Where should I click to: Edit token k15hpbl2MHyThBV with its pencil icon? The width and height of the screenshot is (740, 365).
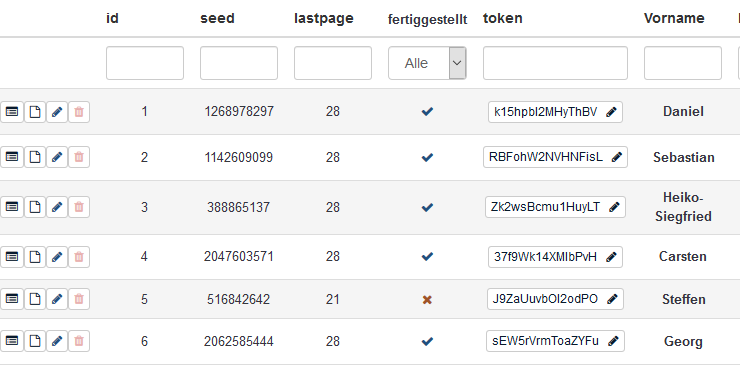click(x=611, y=112)
